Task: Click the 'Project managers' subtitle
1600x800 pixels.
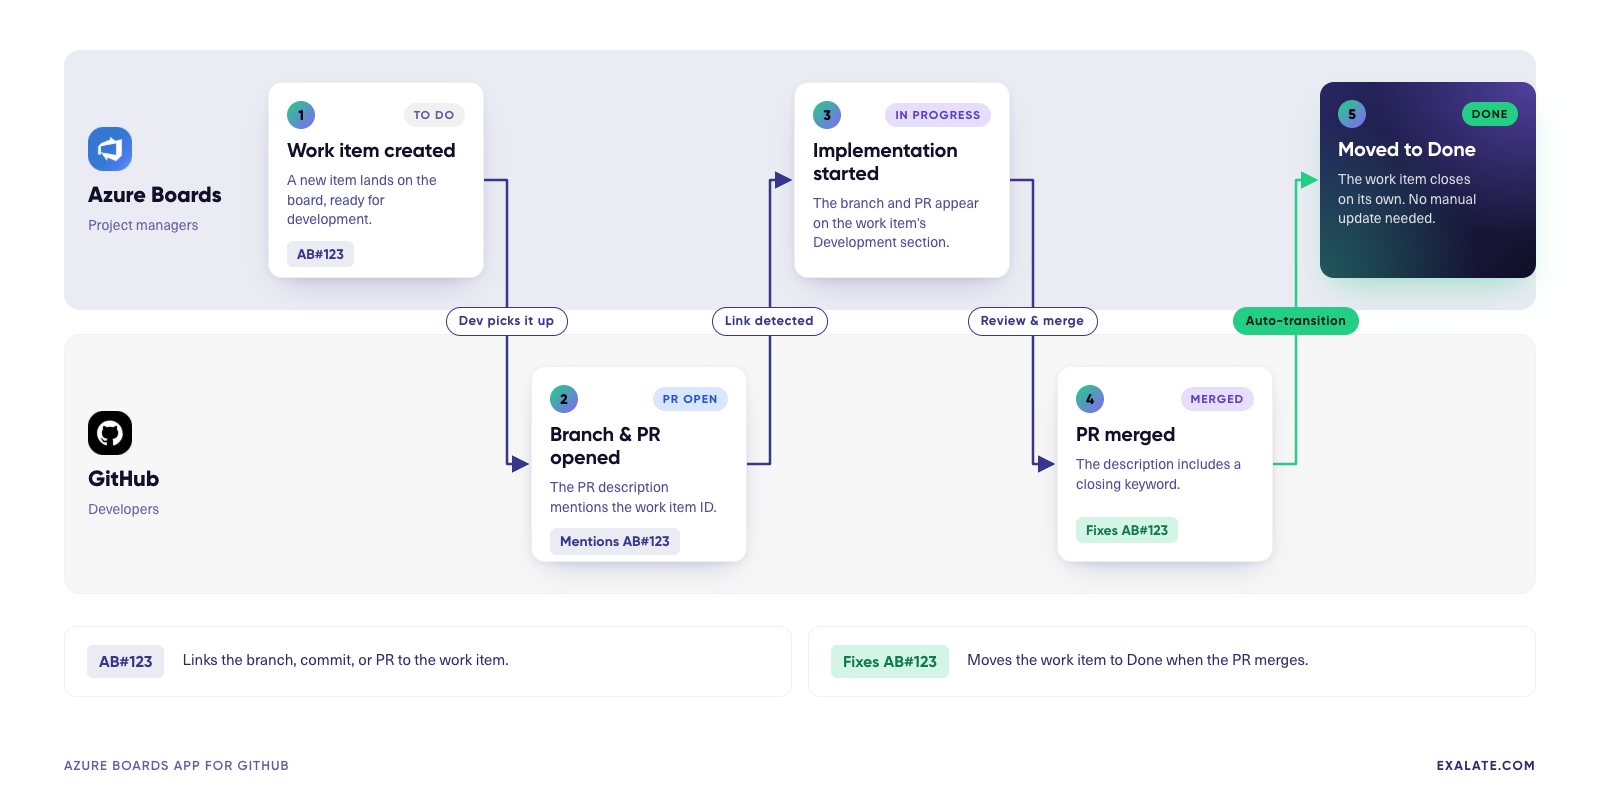Action: (143, 225)
